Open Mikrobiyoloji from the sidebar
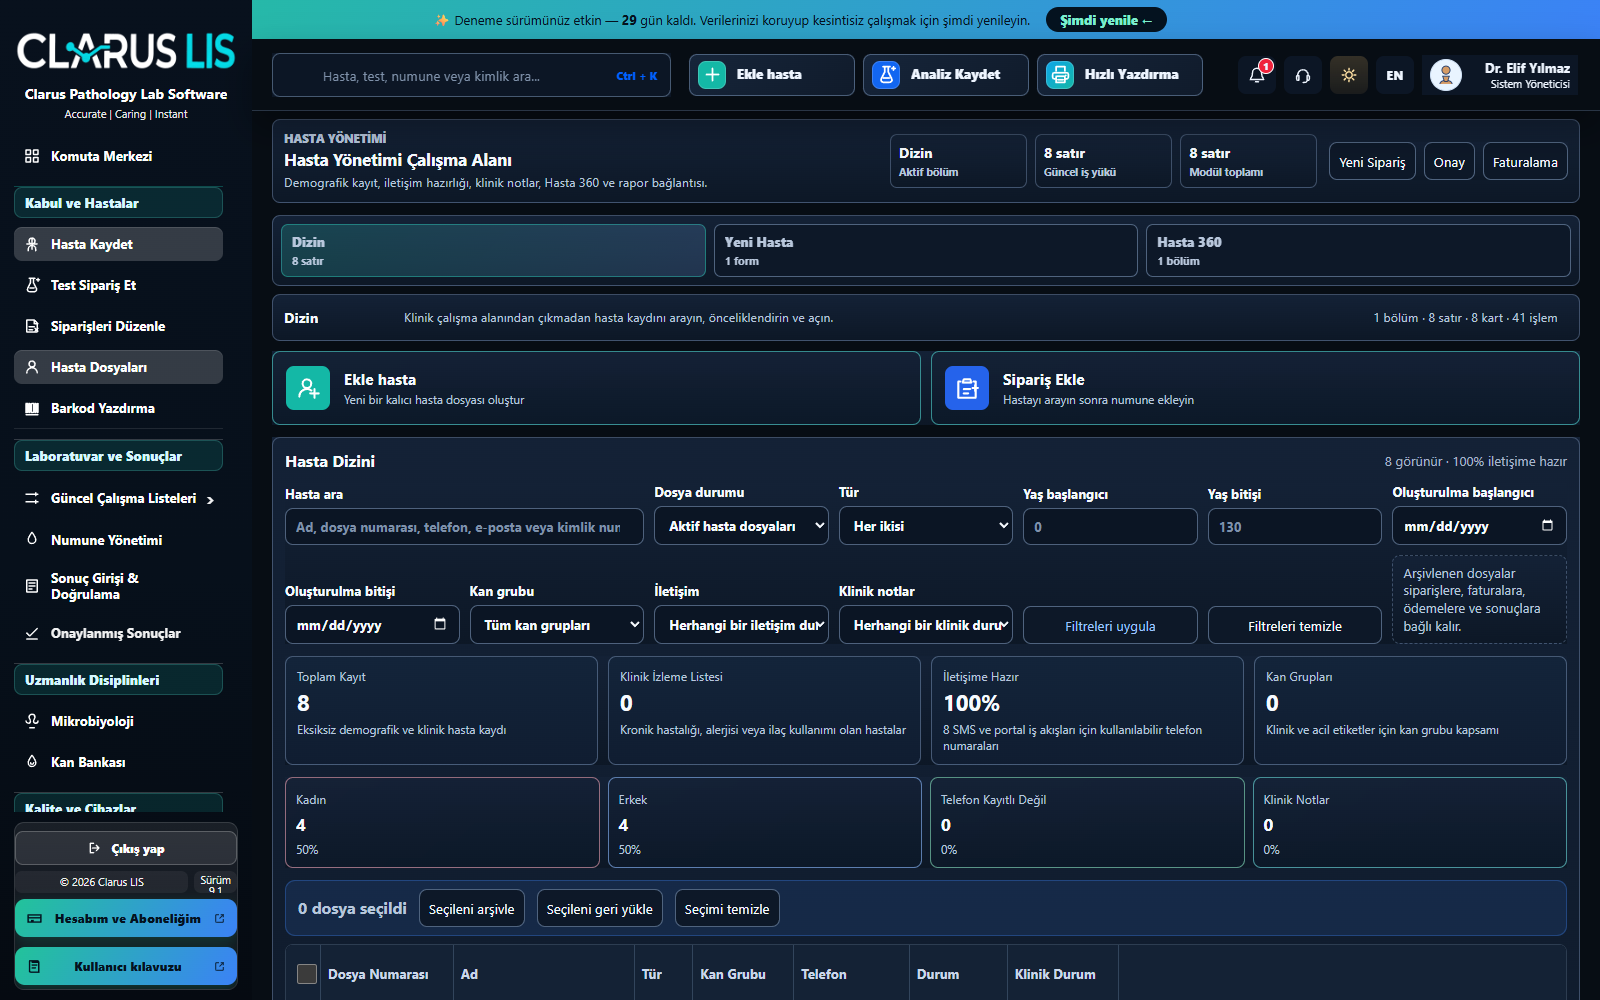1600x1000 pixels. (x=118, y=721)
